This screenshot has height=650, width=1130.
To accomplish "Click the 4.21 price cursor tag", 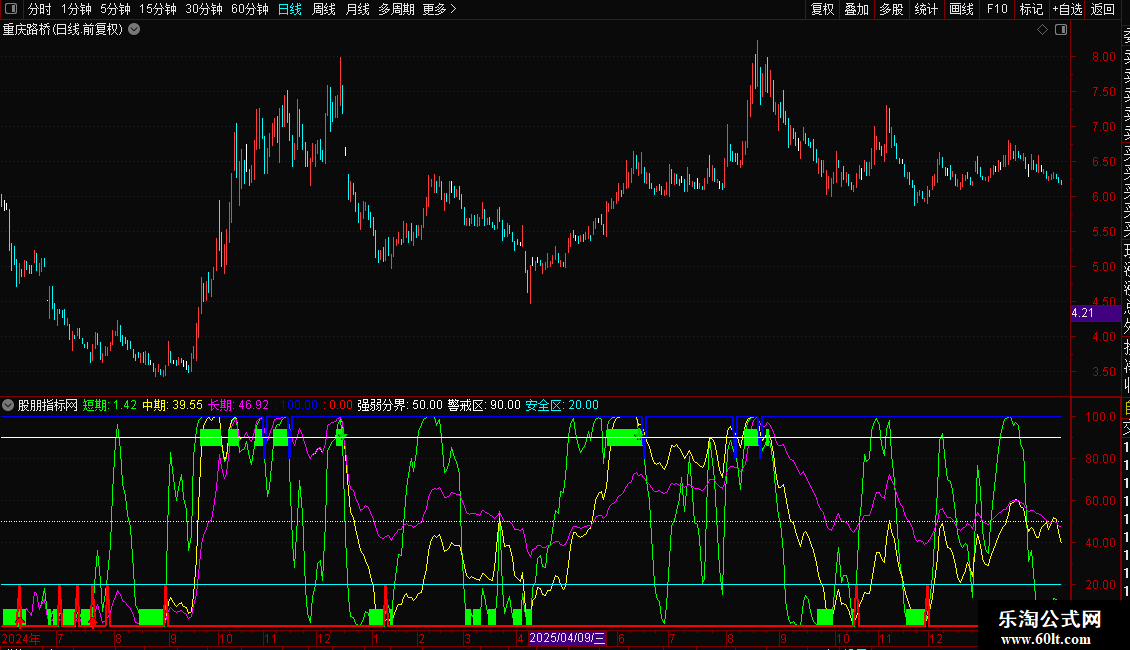I will tap(1095, 313).
